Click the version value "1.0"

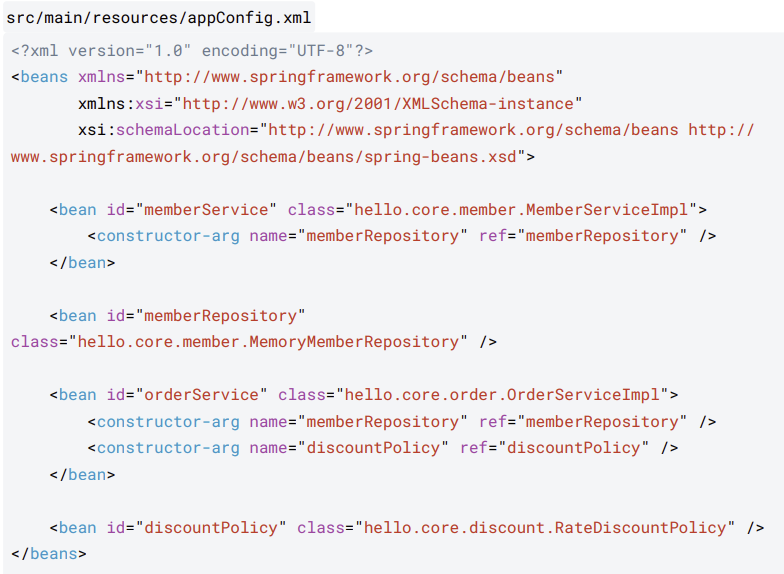168,50
